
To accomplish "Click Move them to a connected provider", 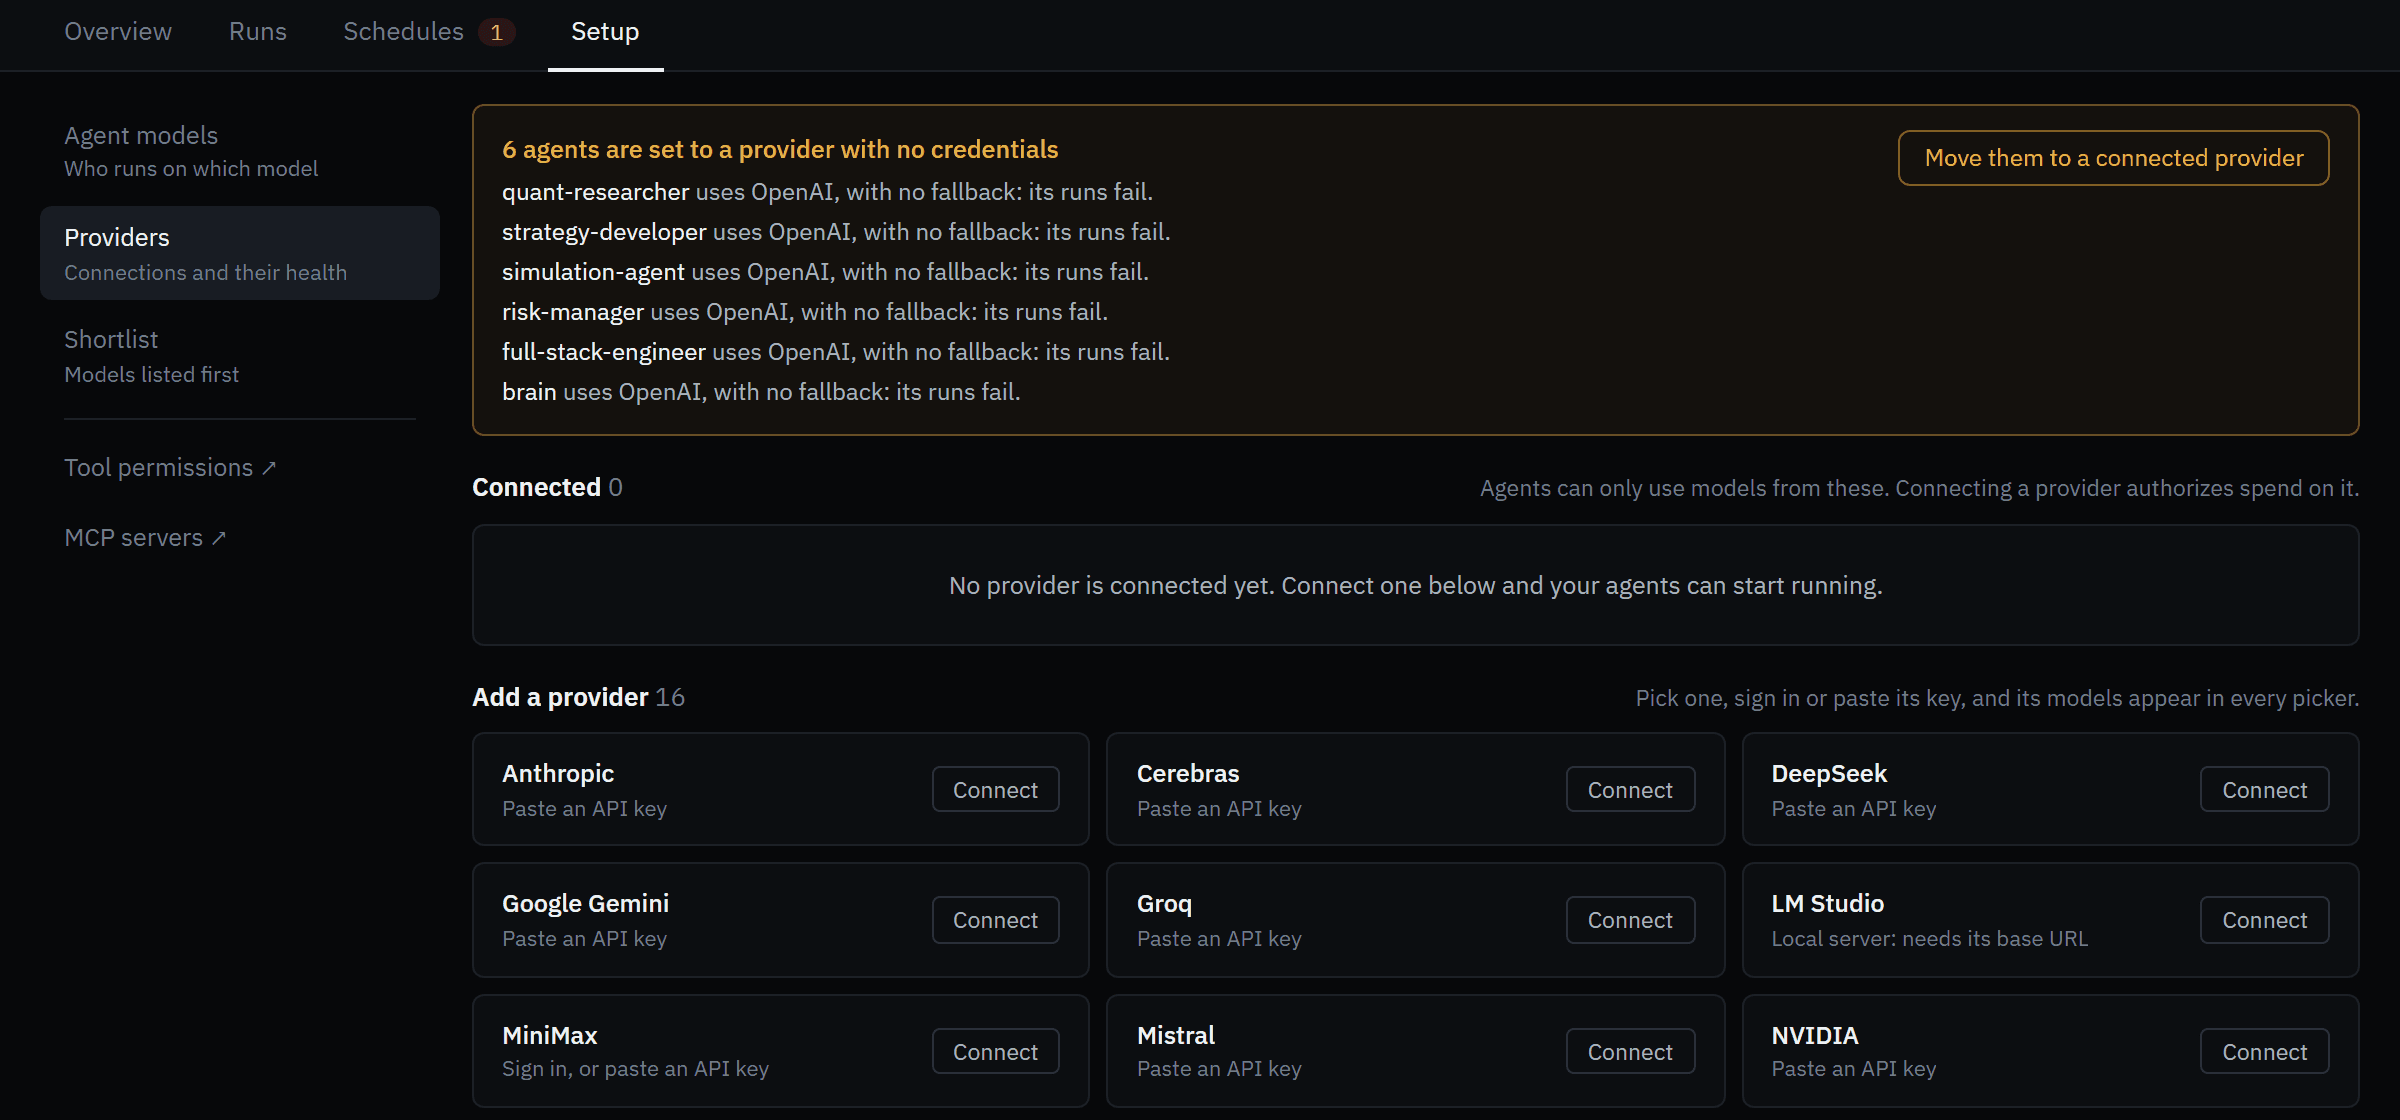I will point(2114,158).
